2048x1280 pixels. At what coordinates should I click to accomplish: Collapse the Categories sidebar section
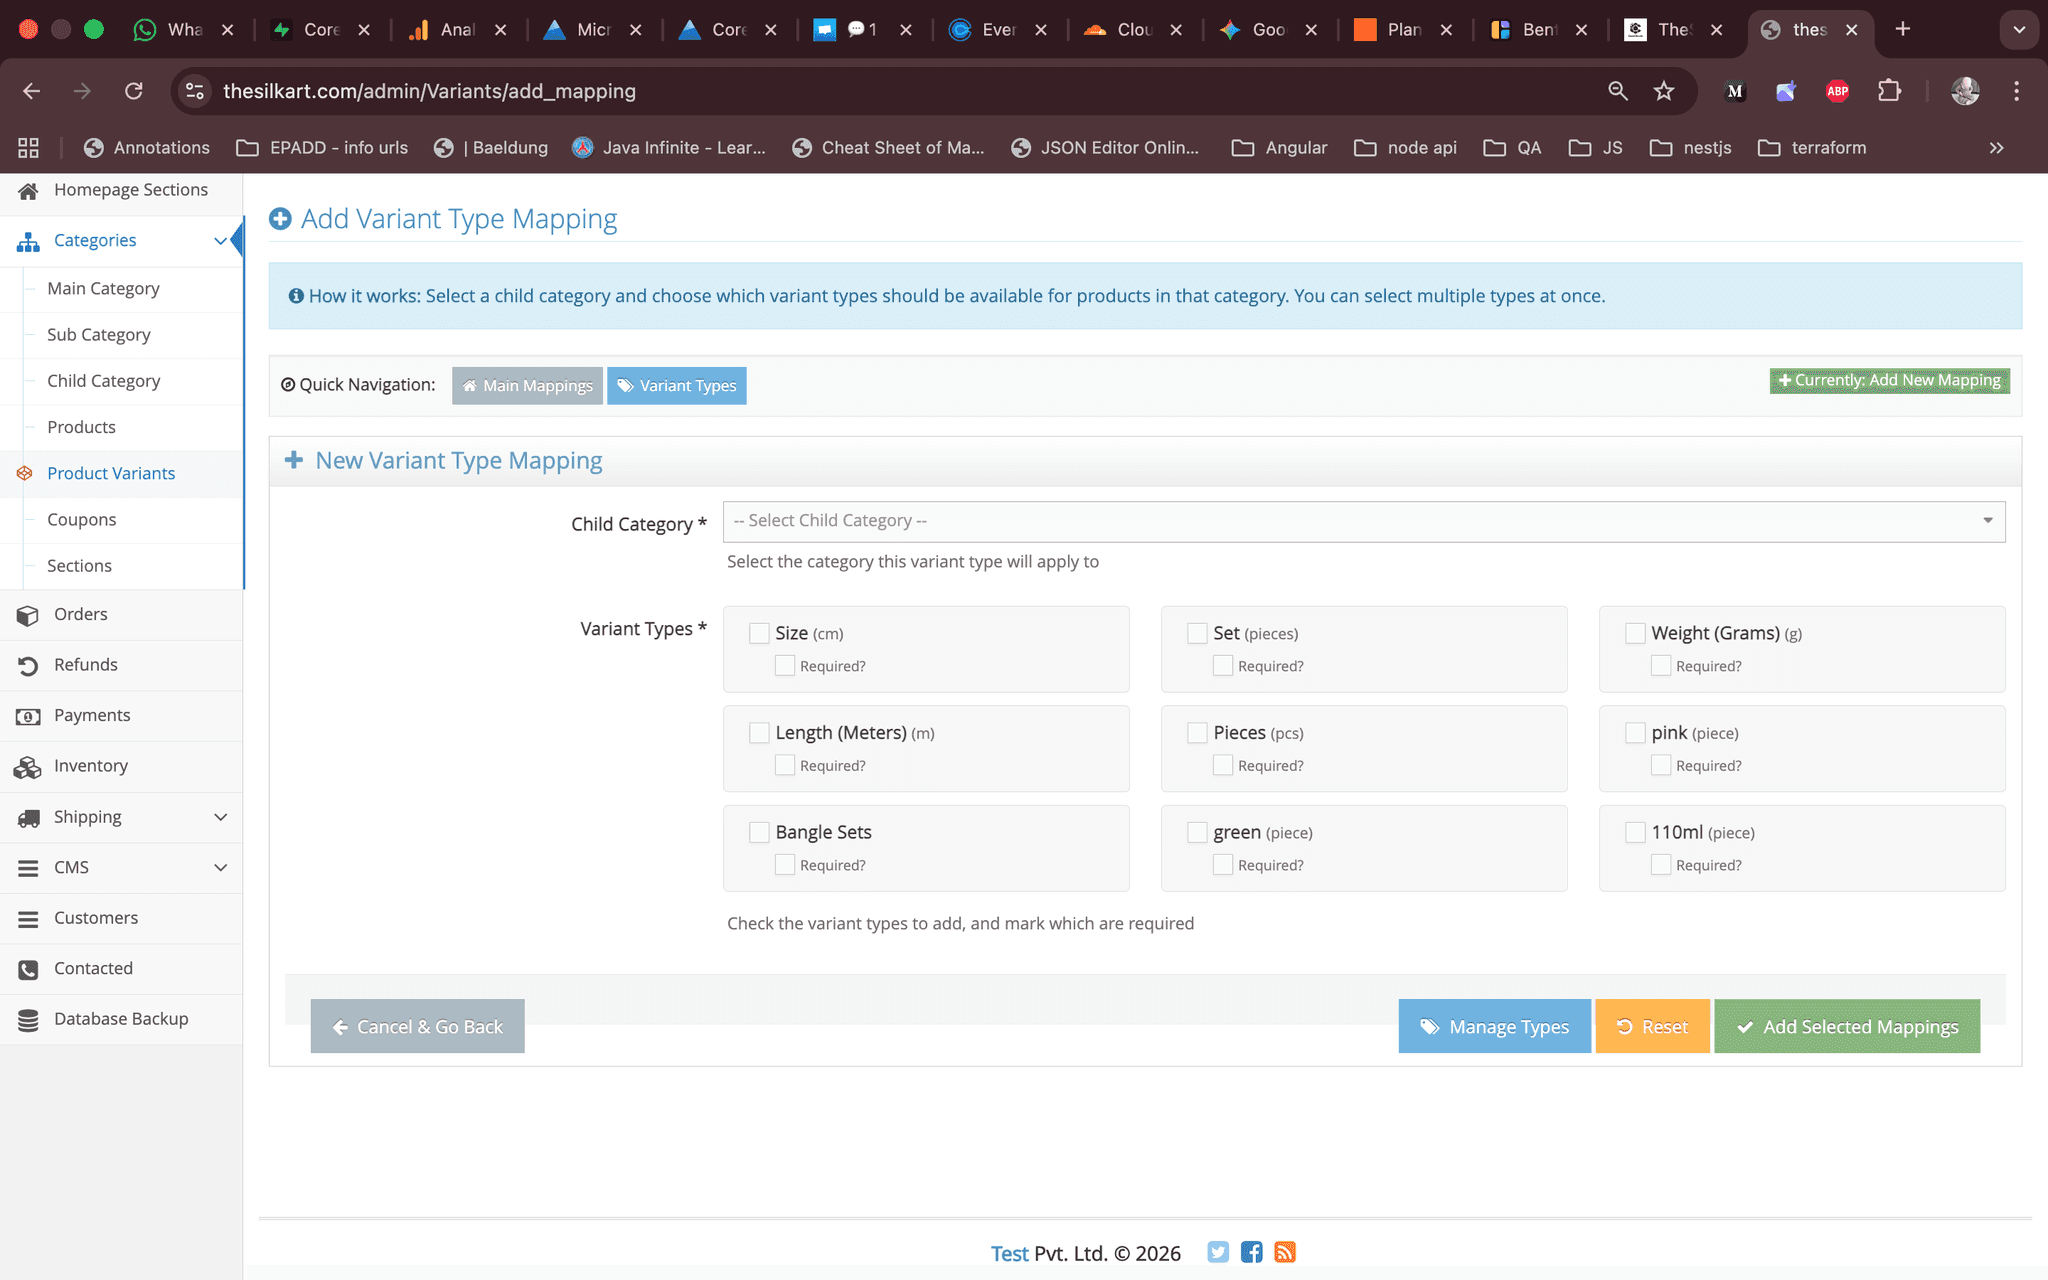221,240
